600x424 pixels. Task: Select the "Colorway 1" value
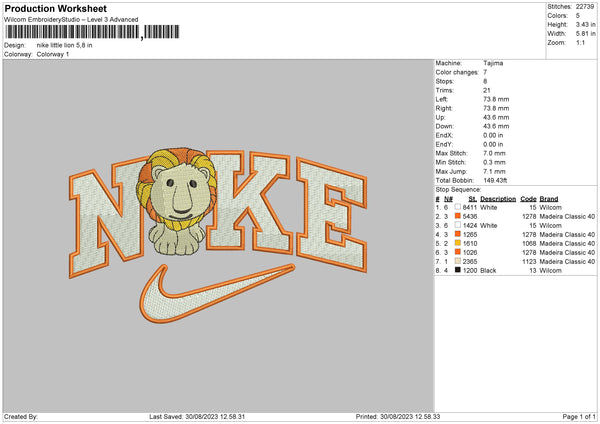[x=53, y=54]
